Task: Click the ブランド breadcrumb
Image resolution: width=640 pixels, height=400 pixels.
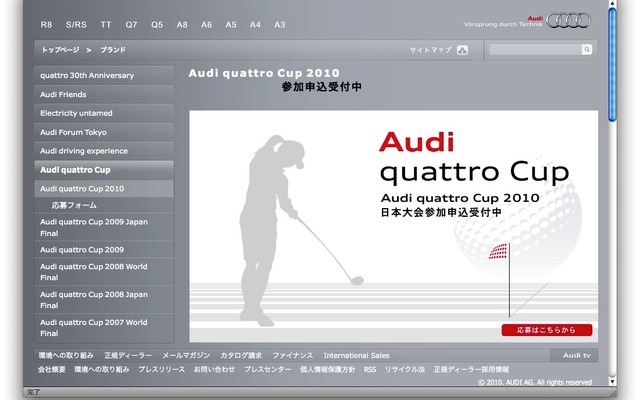Action: click(113, 50)
